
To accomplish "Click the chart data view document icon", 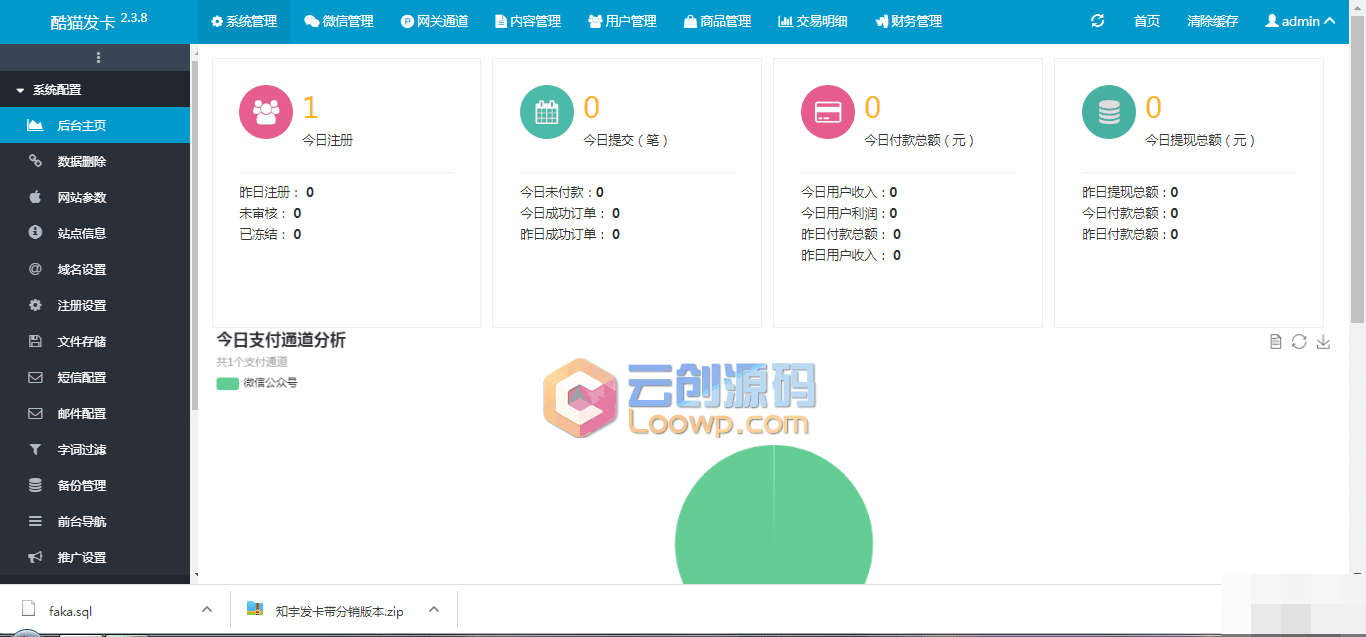I will point(1275,342).
